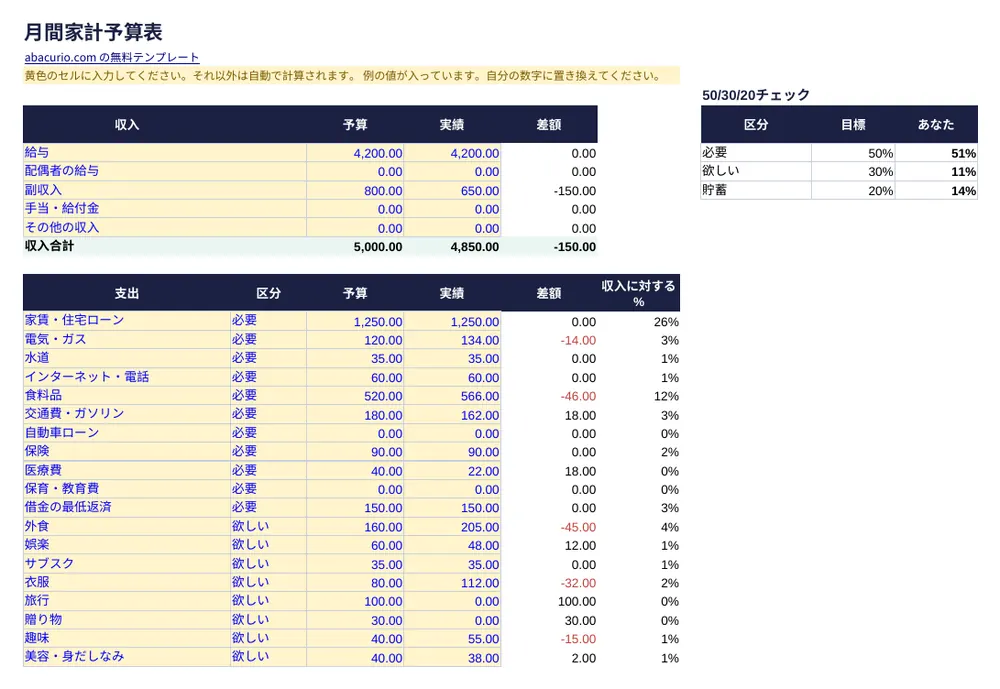The height and width of the screenshot is (689, 1000).
Task: Select the インターネット・電話 label cell
Action: point(127,377)
